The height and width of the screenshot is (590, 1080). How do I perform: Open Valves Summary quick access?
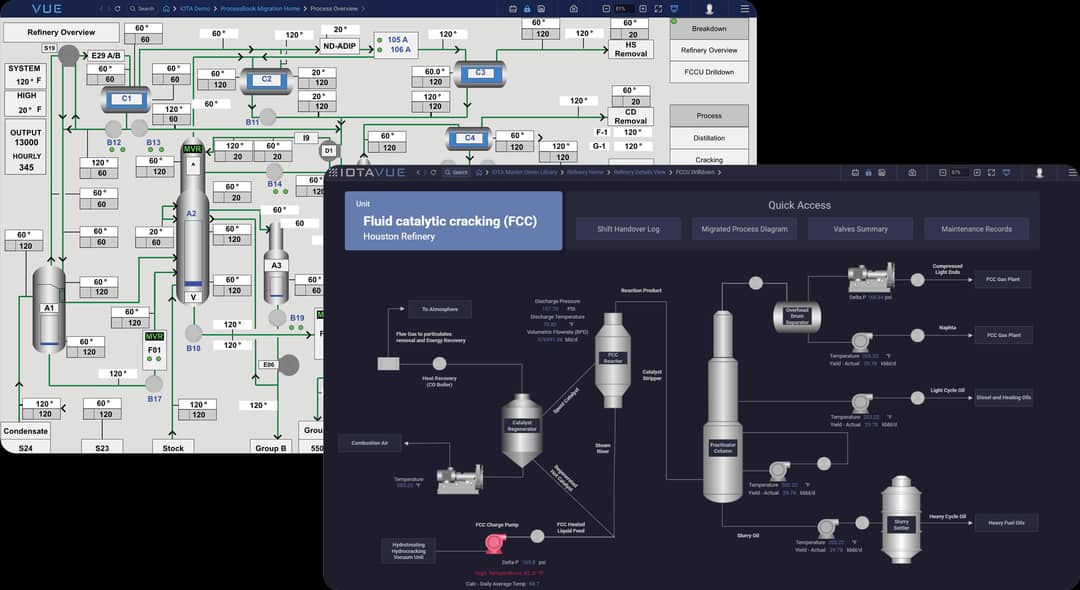[860, 229]
